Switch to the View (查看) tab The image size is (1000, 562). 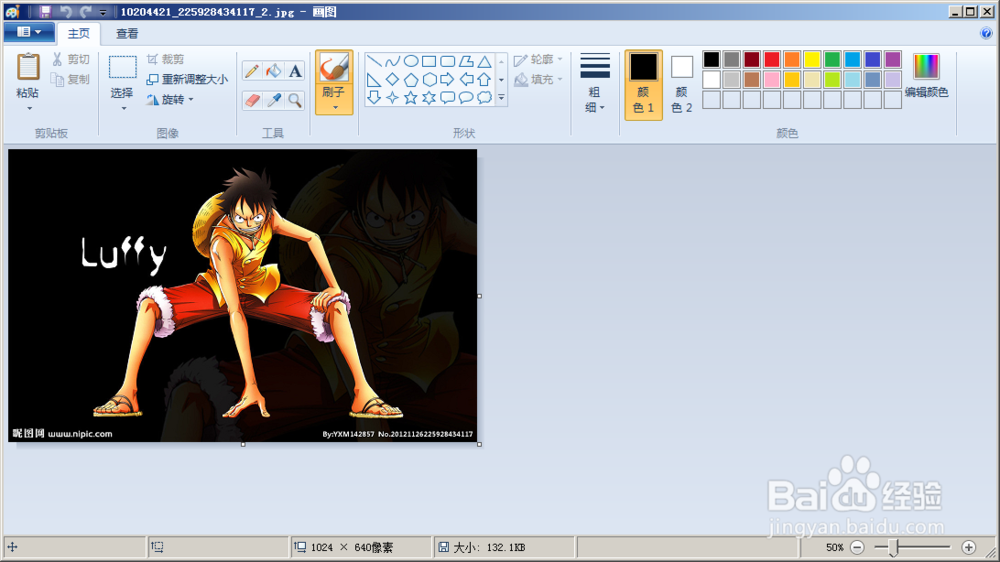(x=127, y=34)
